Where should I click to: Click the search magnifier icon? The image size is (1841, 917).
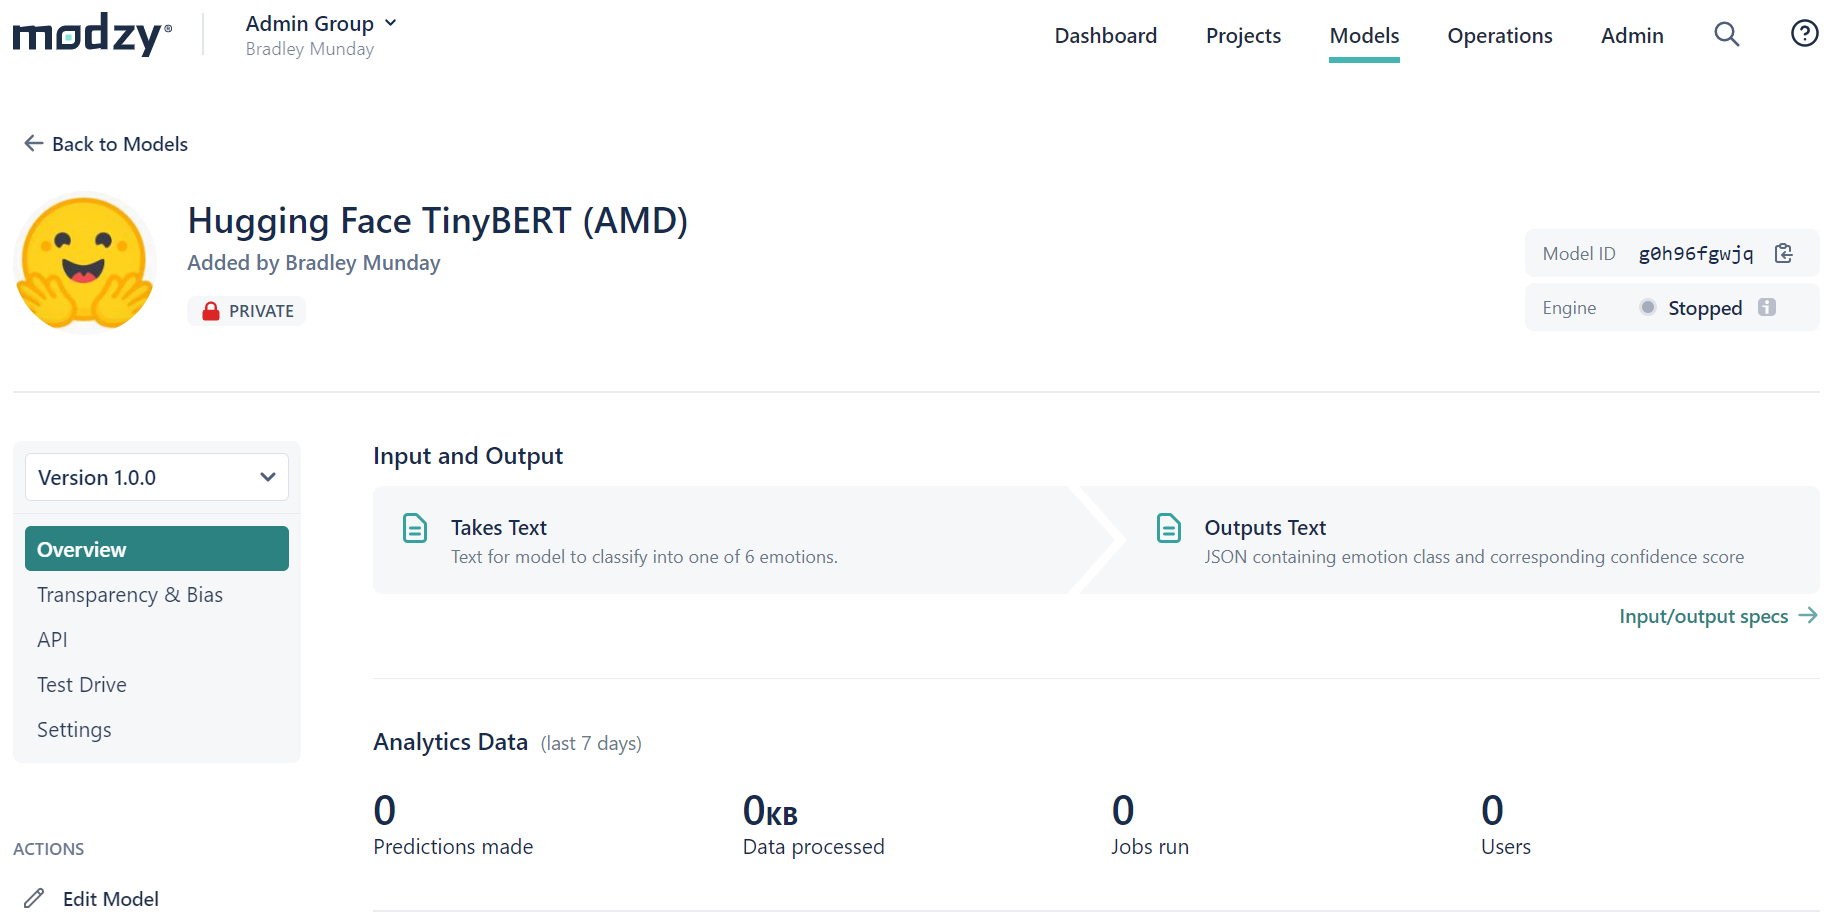click(x=1726, y=35)
